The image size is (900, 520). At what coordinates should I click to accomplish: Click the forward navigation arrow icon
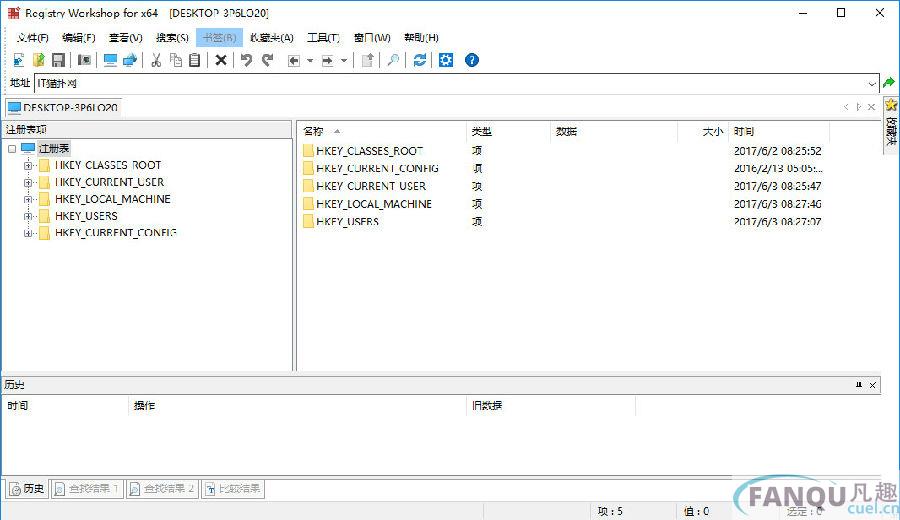(328, 60)
